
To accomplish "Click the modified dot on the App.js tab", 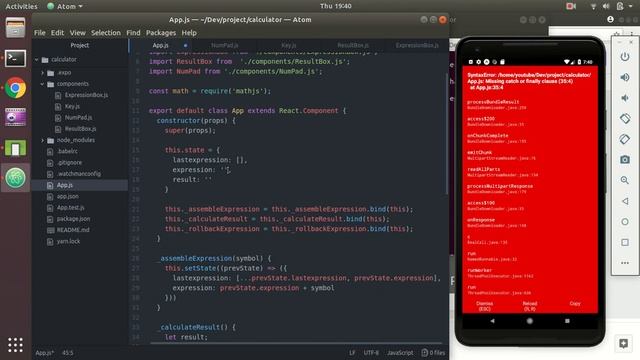I will 185,45.
